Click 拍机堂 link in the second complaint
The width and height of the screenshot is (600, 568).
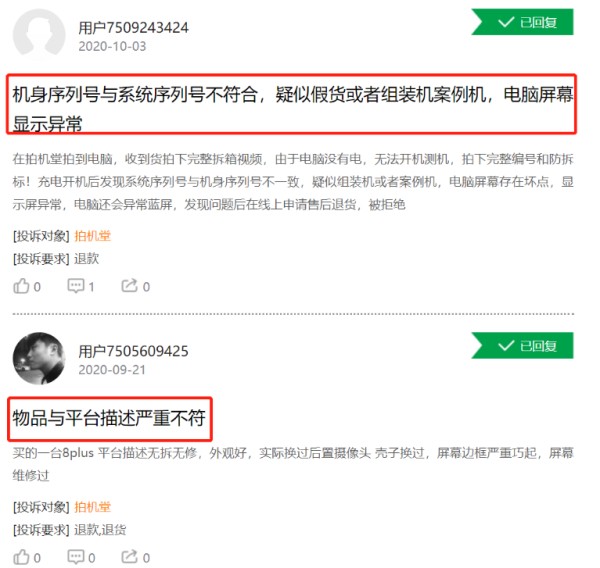92,507
